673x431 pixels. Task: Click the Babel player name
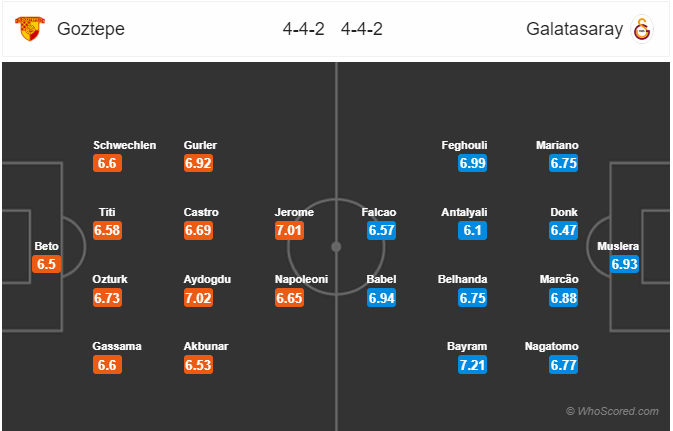pyautogui.click(x=381, y=279)
